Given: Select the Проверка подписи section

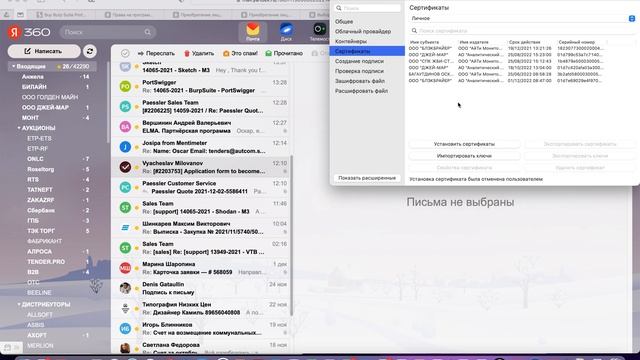Looking at the screenshot, I should [359, 71].
